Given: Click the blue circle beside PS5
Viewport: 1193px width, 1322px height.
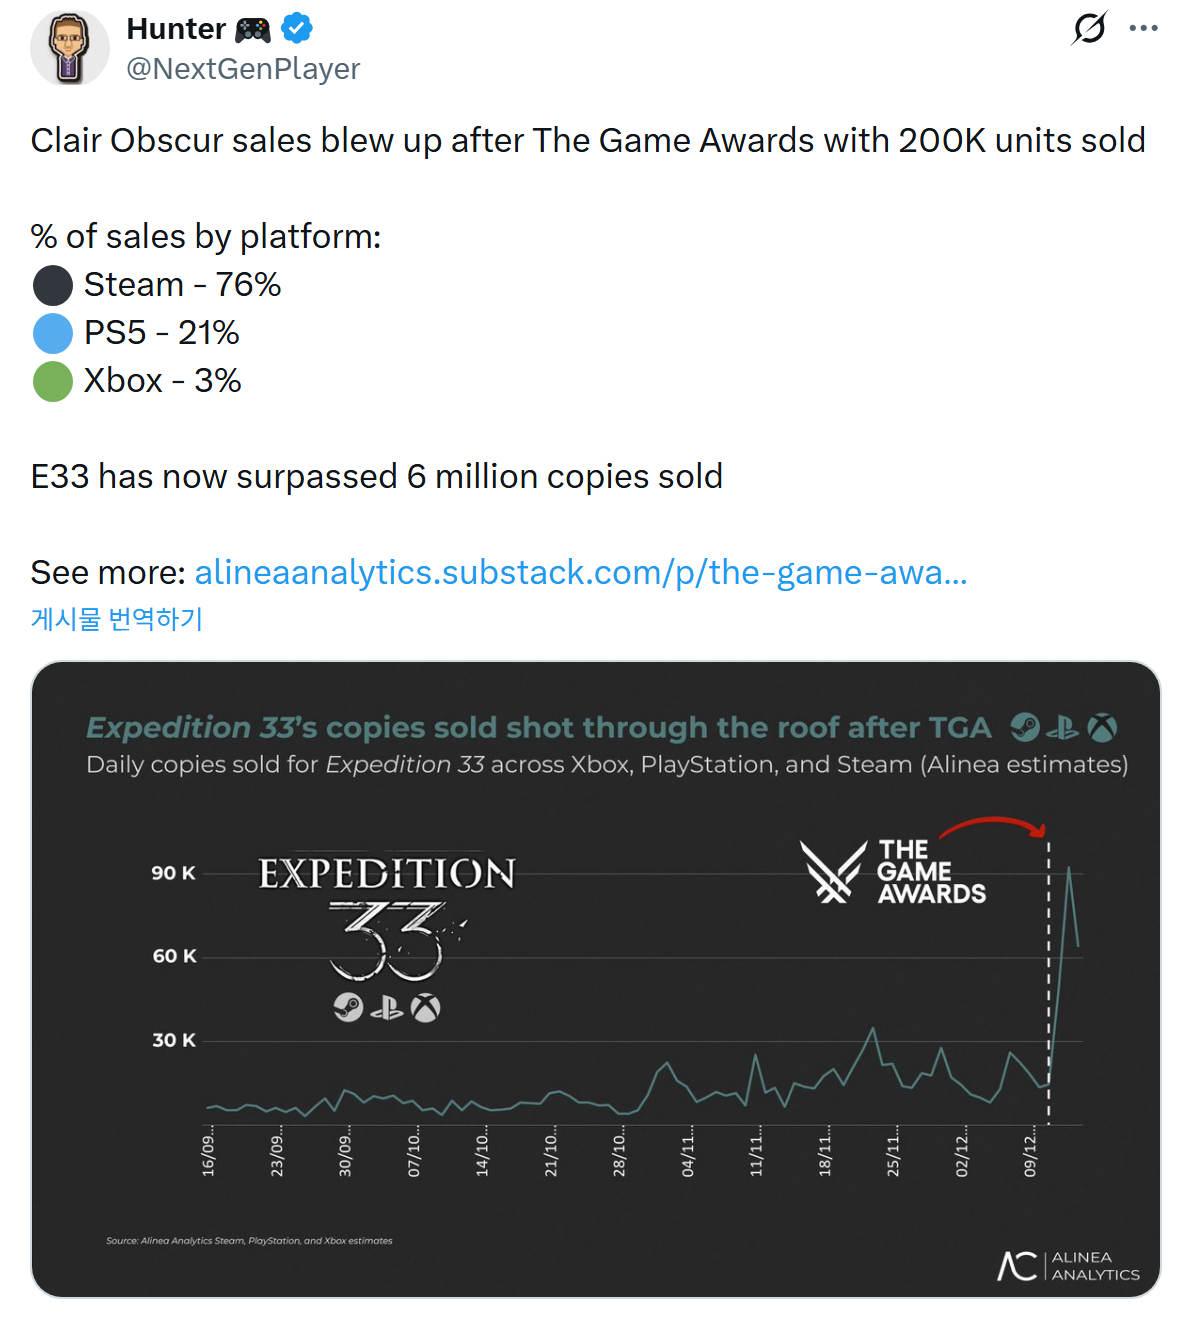Looking at the screenshot, I should pos(53,333).
